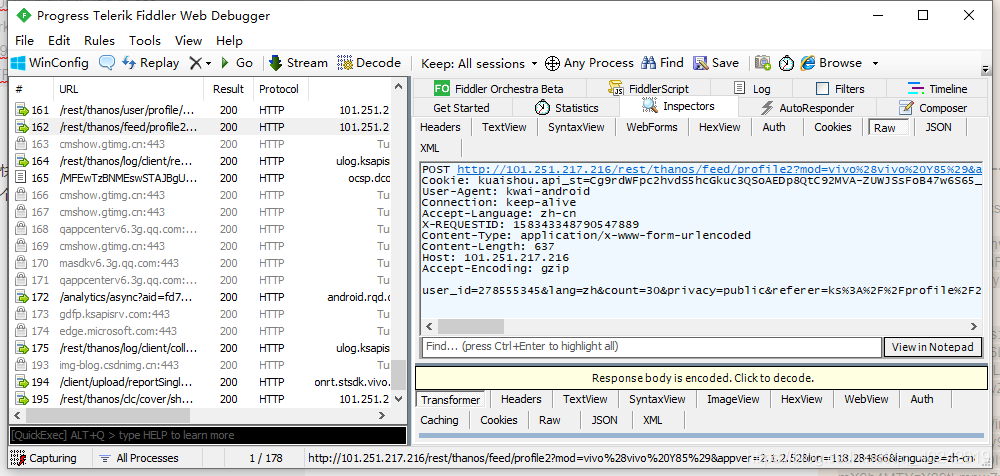Switch to Fiddler Orchestra Beta tab
The height and width of the screenshot is (476, 1000).
point(499,89)
